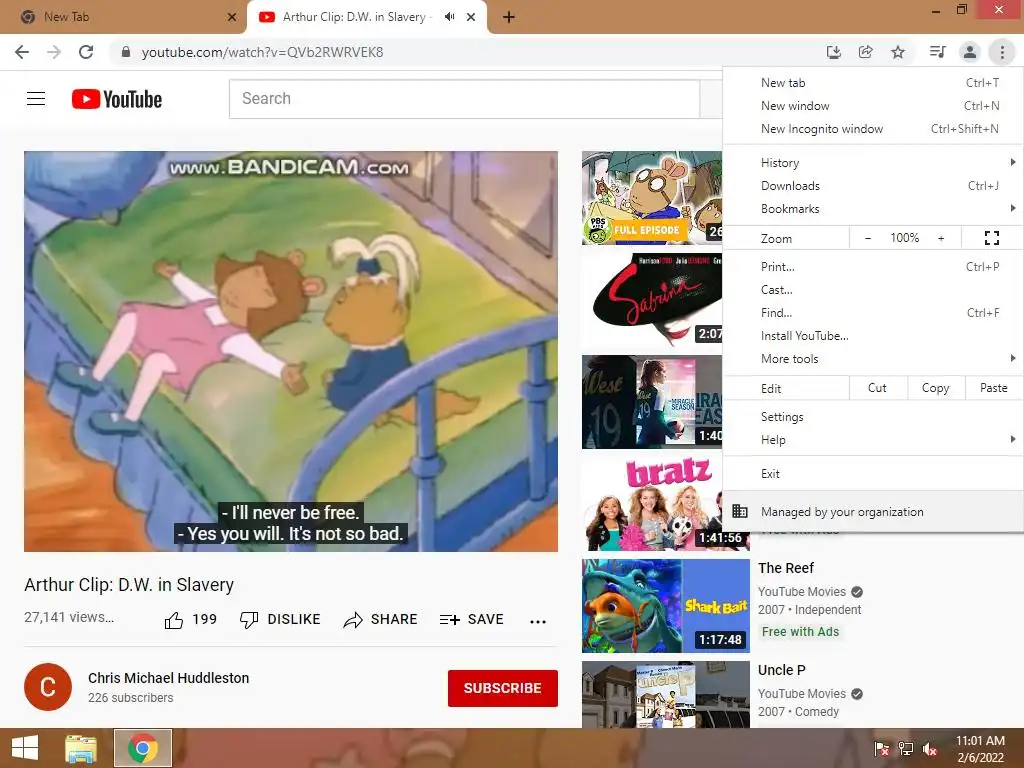Expand the Bookmarks submenu
Screen dimensions: 1024x768
coord(874,208)
